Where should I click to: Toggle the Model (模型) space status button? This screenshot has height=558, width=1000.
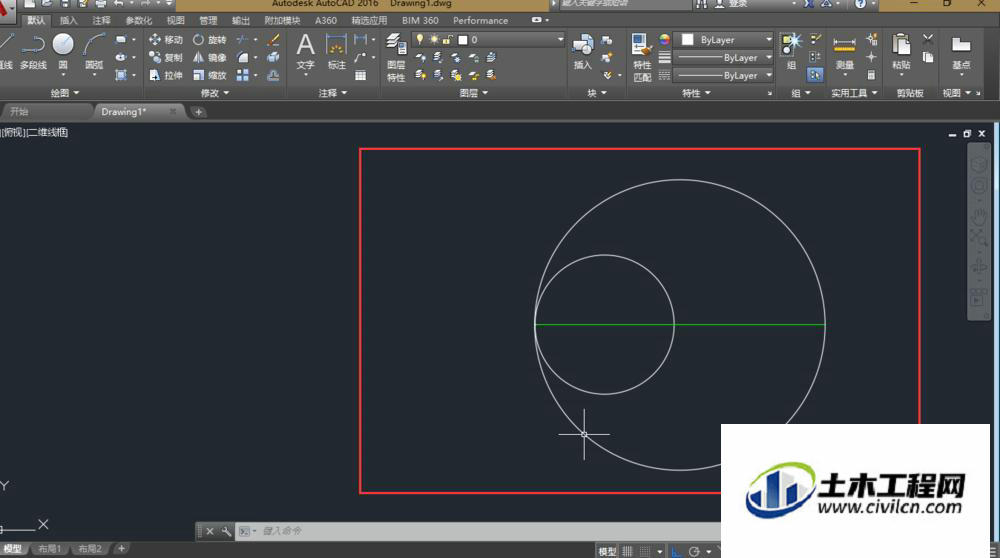(x=607, y=552)
